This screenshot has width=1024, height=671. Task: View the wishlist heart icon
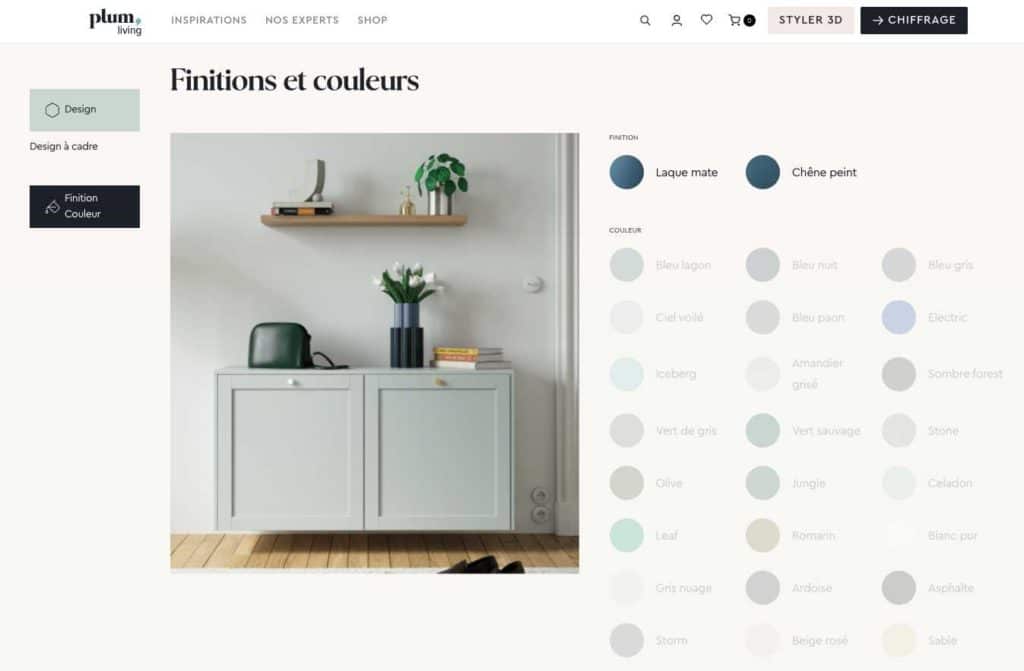pyautogui.click(x=707, y=20)
